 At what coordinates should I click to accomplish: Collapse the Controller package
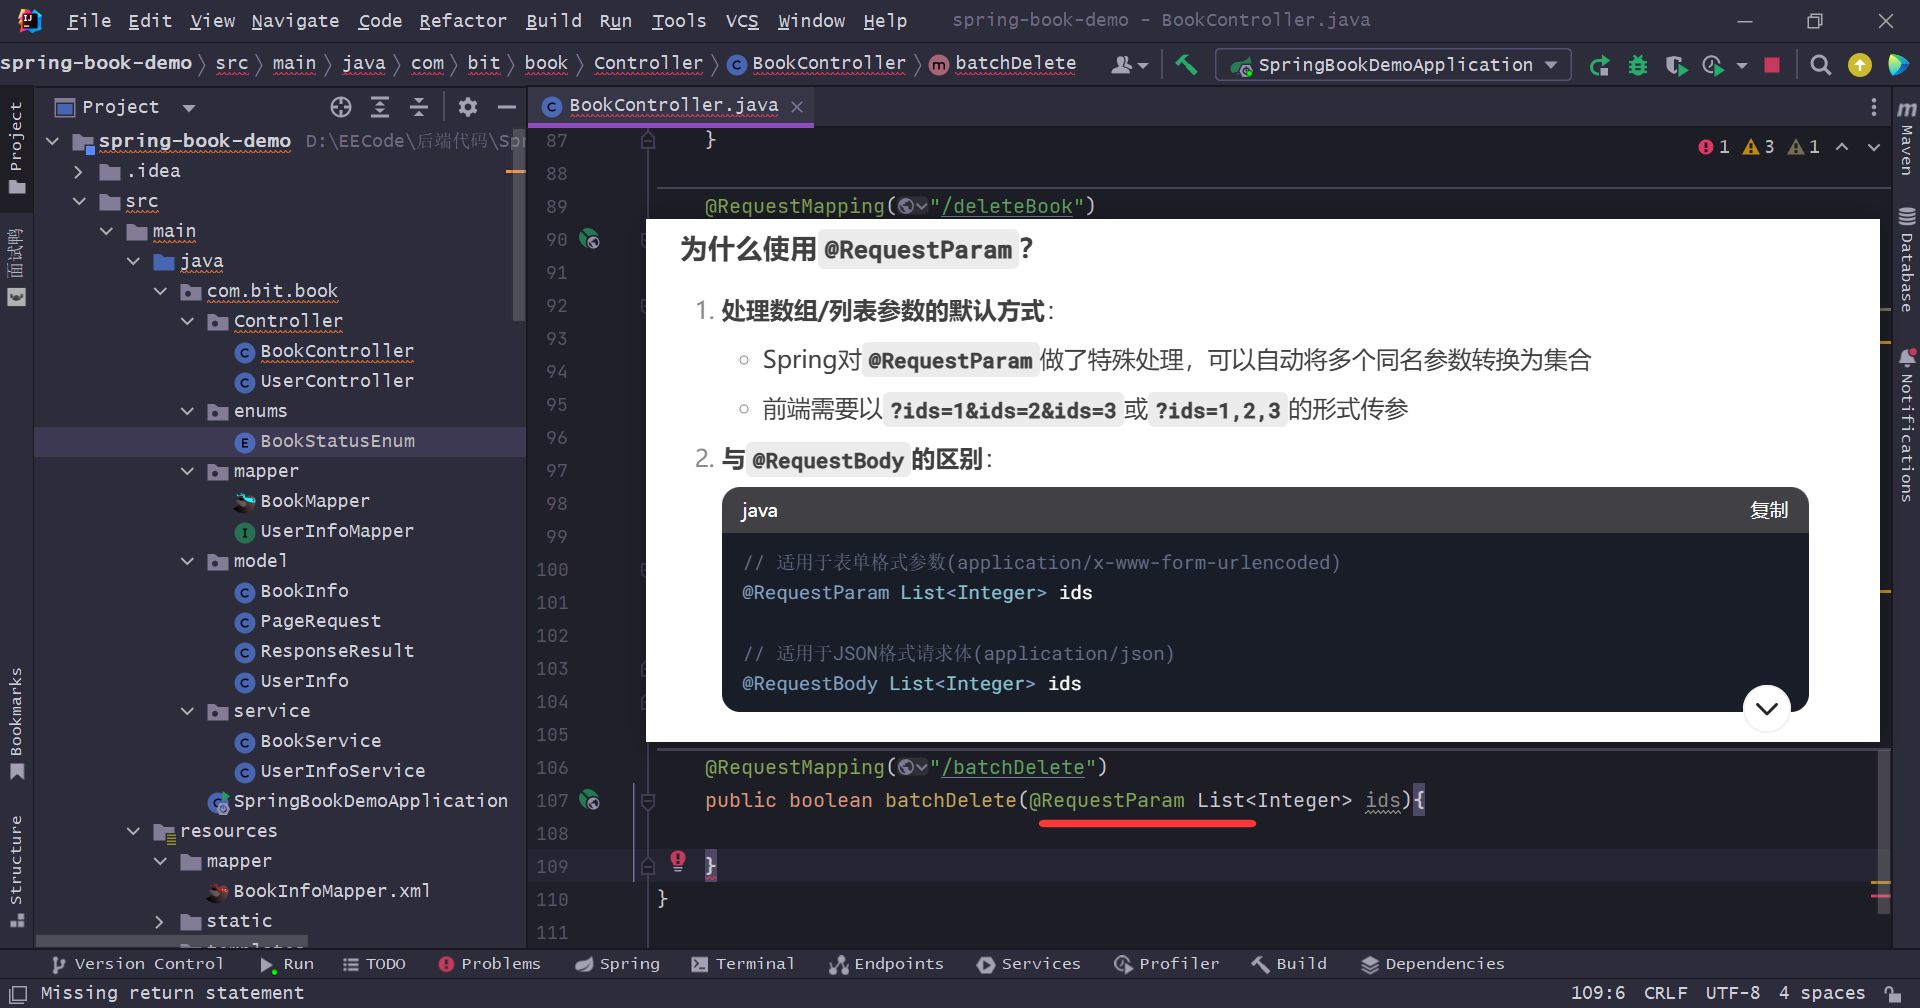click(x=187, y=321)
